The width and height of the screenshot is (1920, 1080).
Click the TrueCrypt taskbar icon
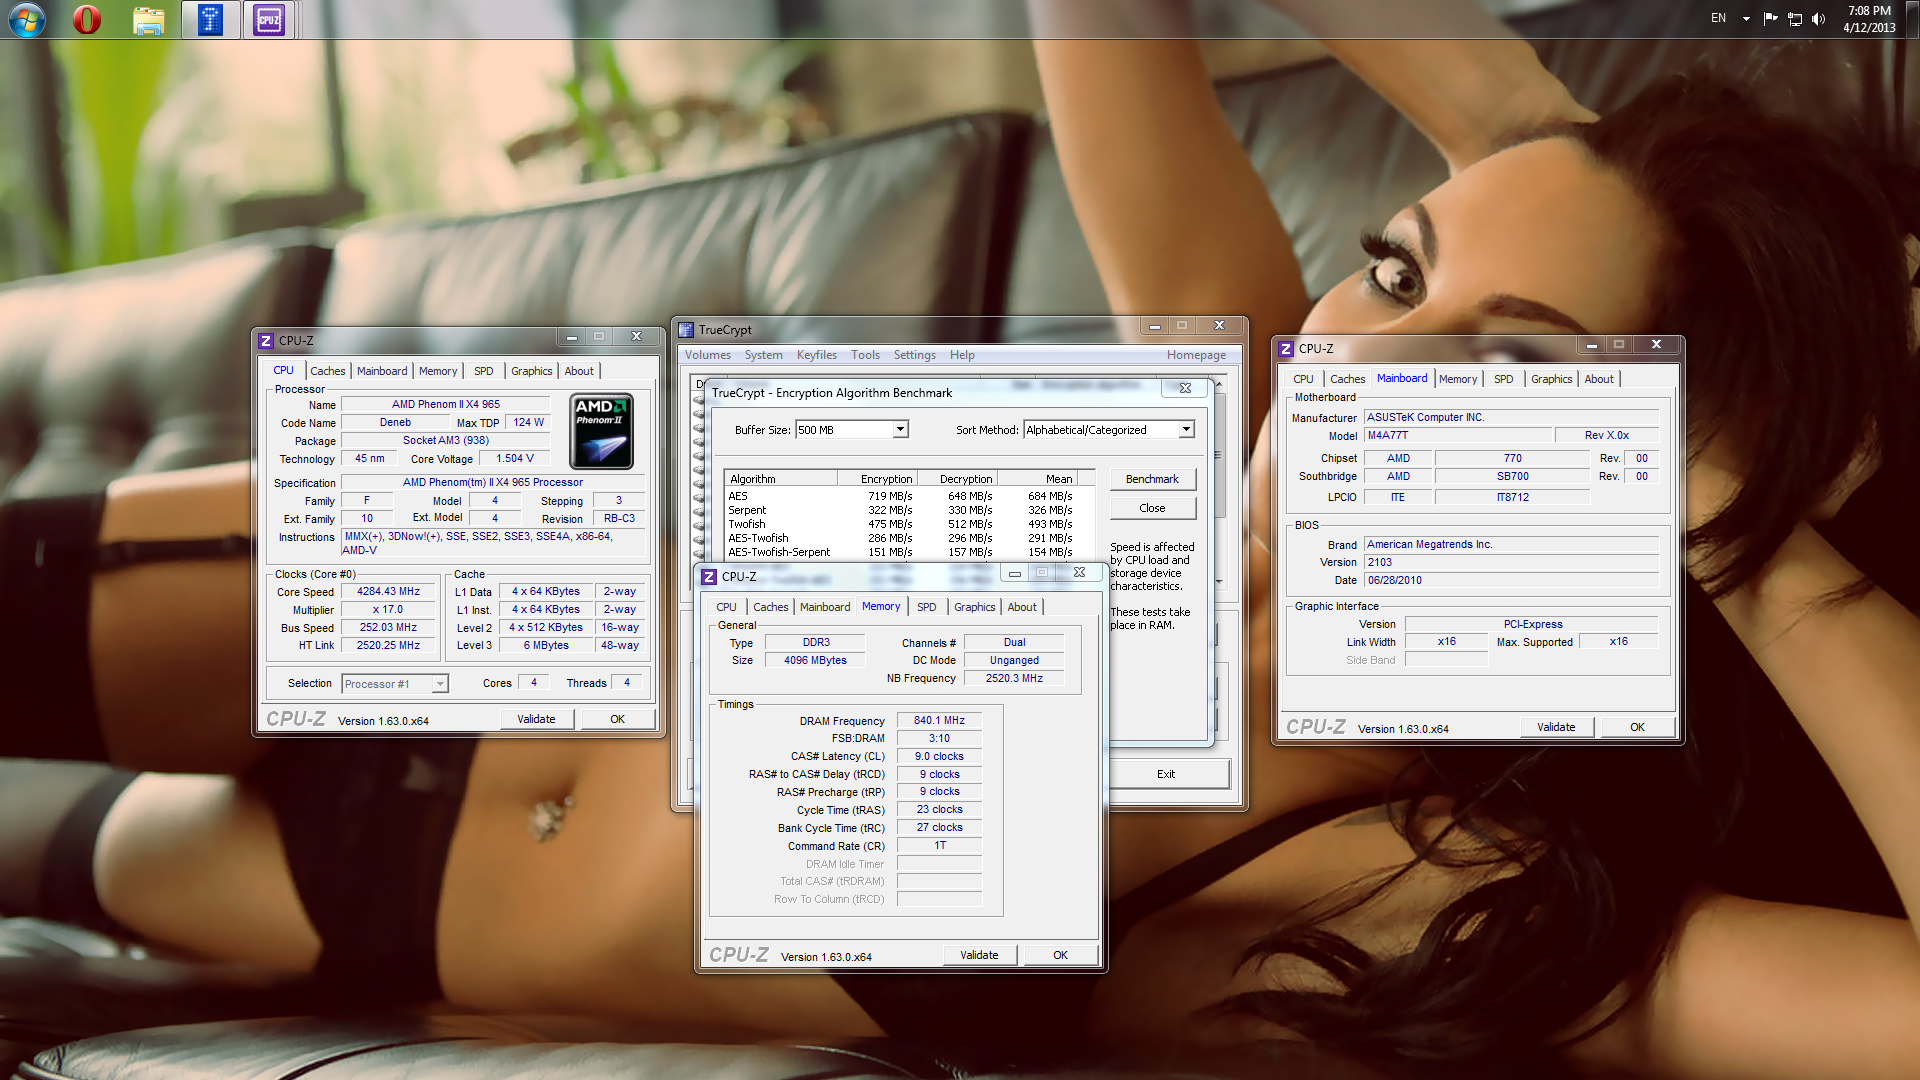pyautogui.click(x=210, y=20)
